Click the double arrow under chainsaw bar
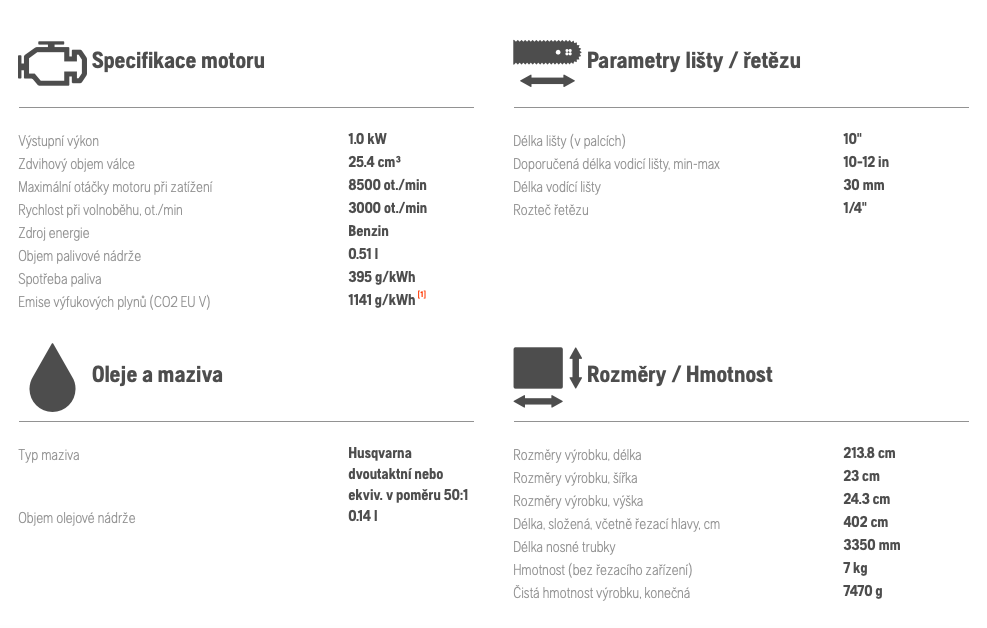987x628 pixels. [547, 81]
